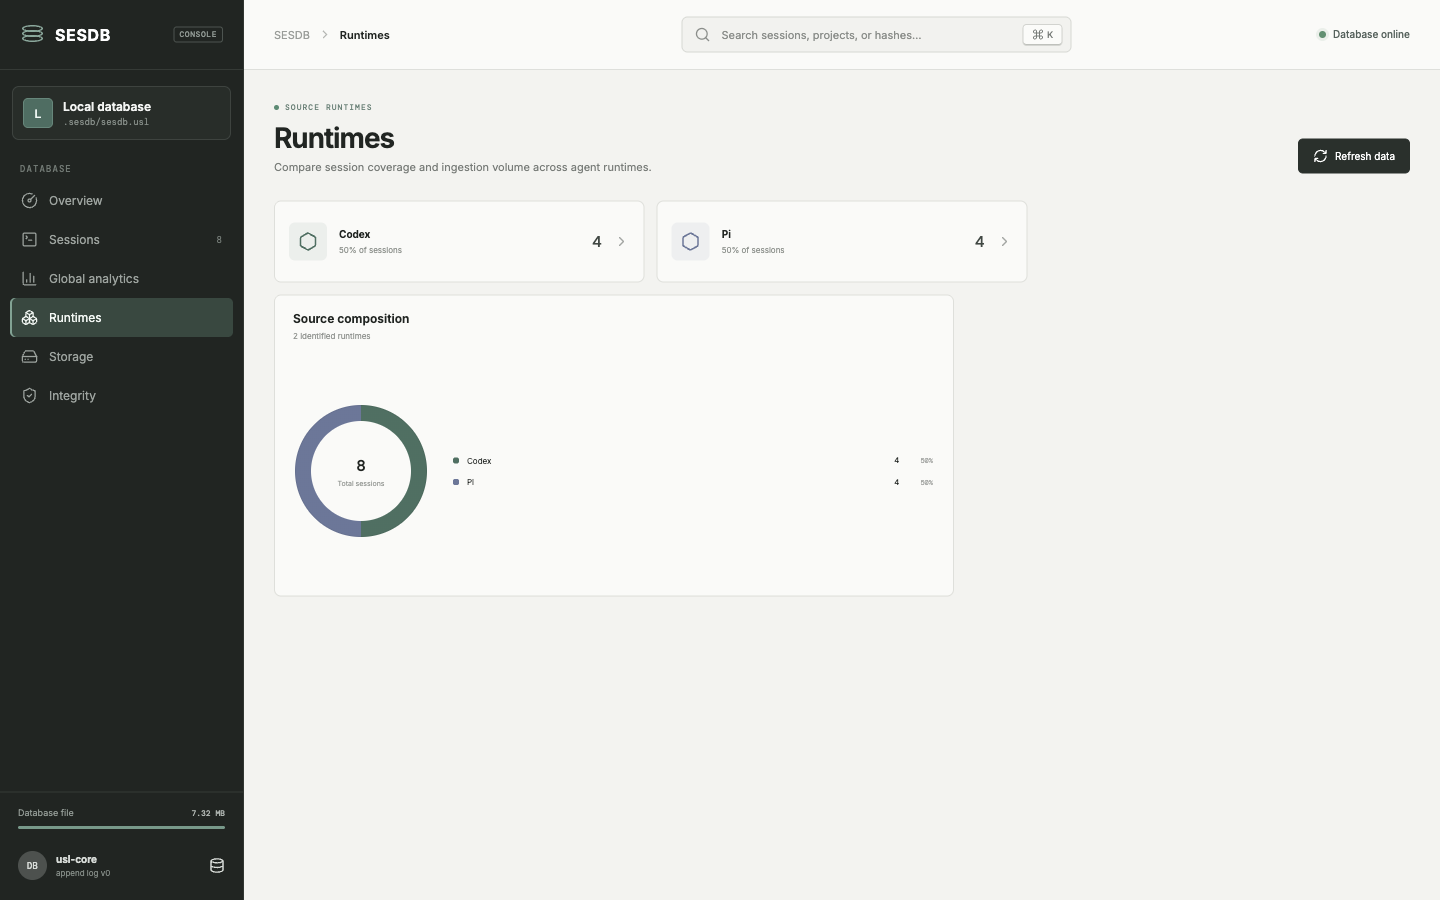Click the refresh arrows icon
Screen dimensions: 1440x900
(x=1320, y=156)
